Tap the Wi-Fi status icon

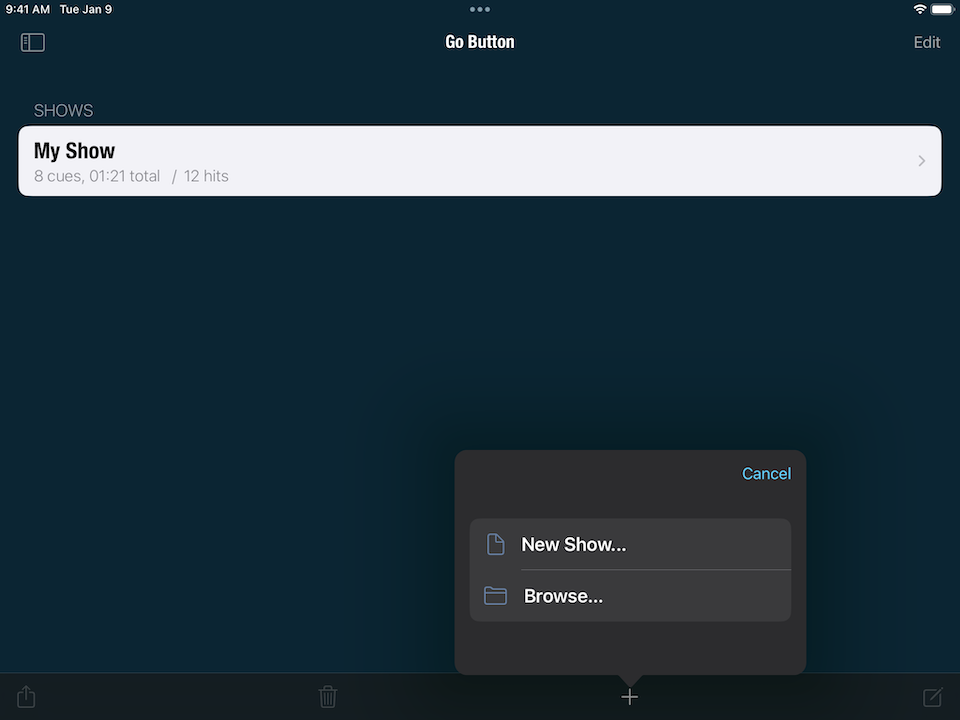(x=919, y=9)
